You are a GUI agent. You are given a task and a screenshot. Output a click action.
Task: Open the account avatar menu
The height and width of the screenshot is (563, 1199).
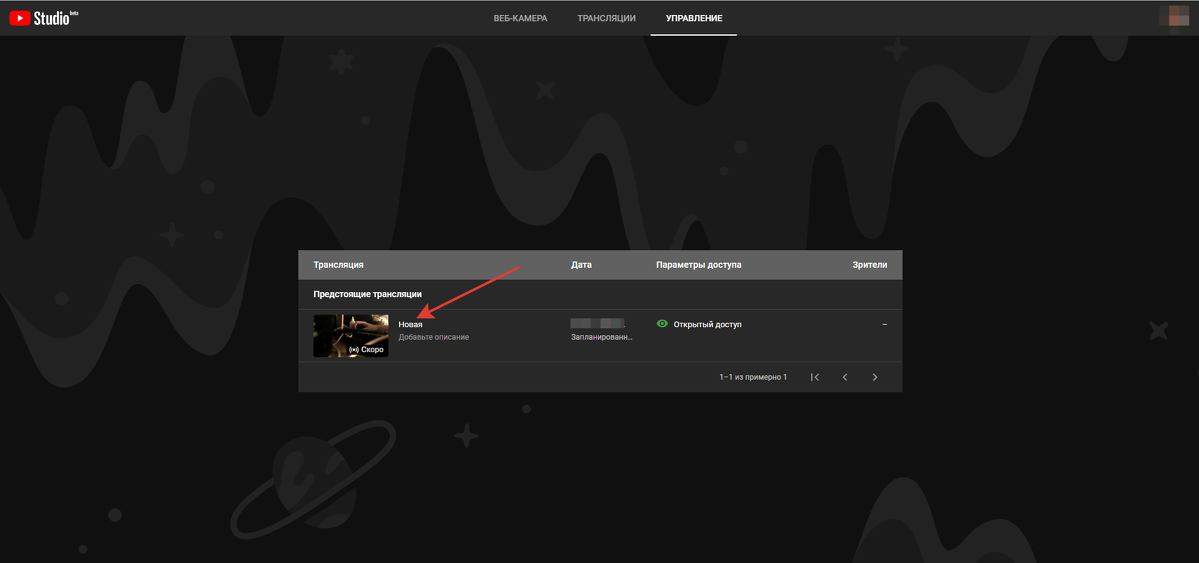(x=1174, y=17)
